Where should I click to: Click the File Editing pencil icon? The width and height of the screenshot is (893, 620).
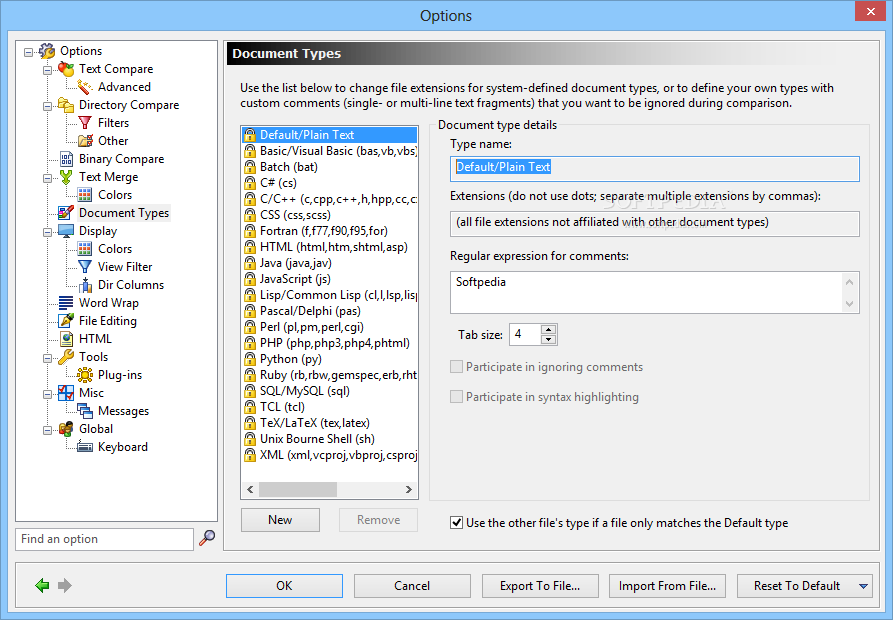[66, 321]
